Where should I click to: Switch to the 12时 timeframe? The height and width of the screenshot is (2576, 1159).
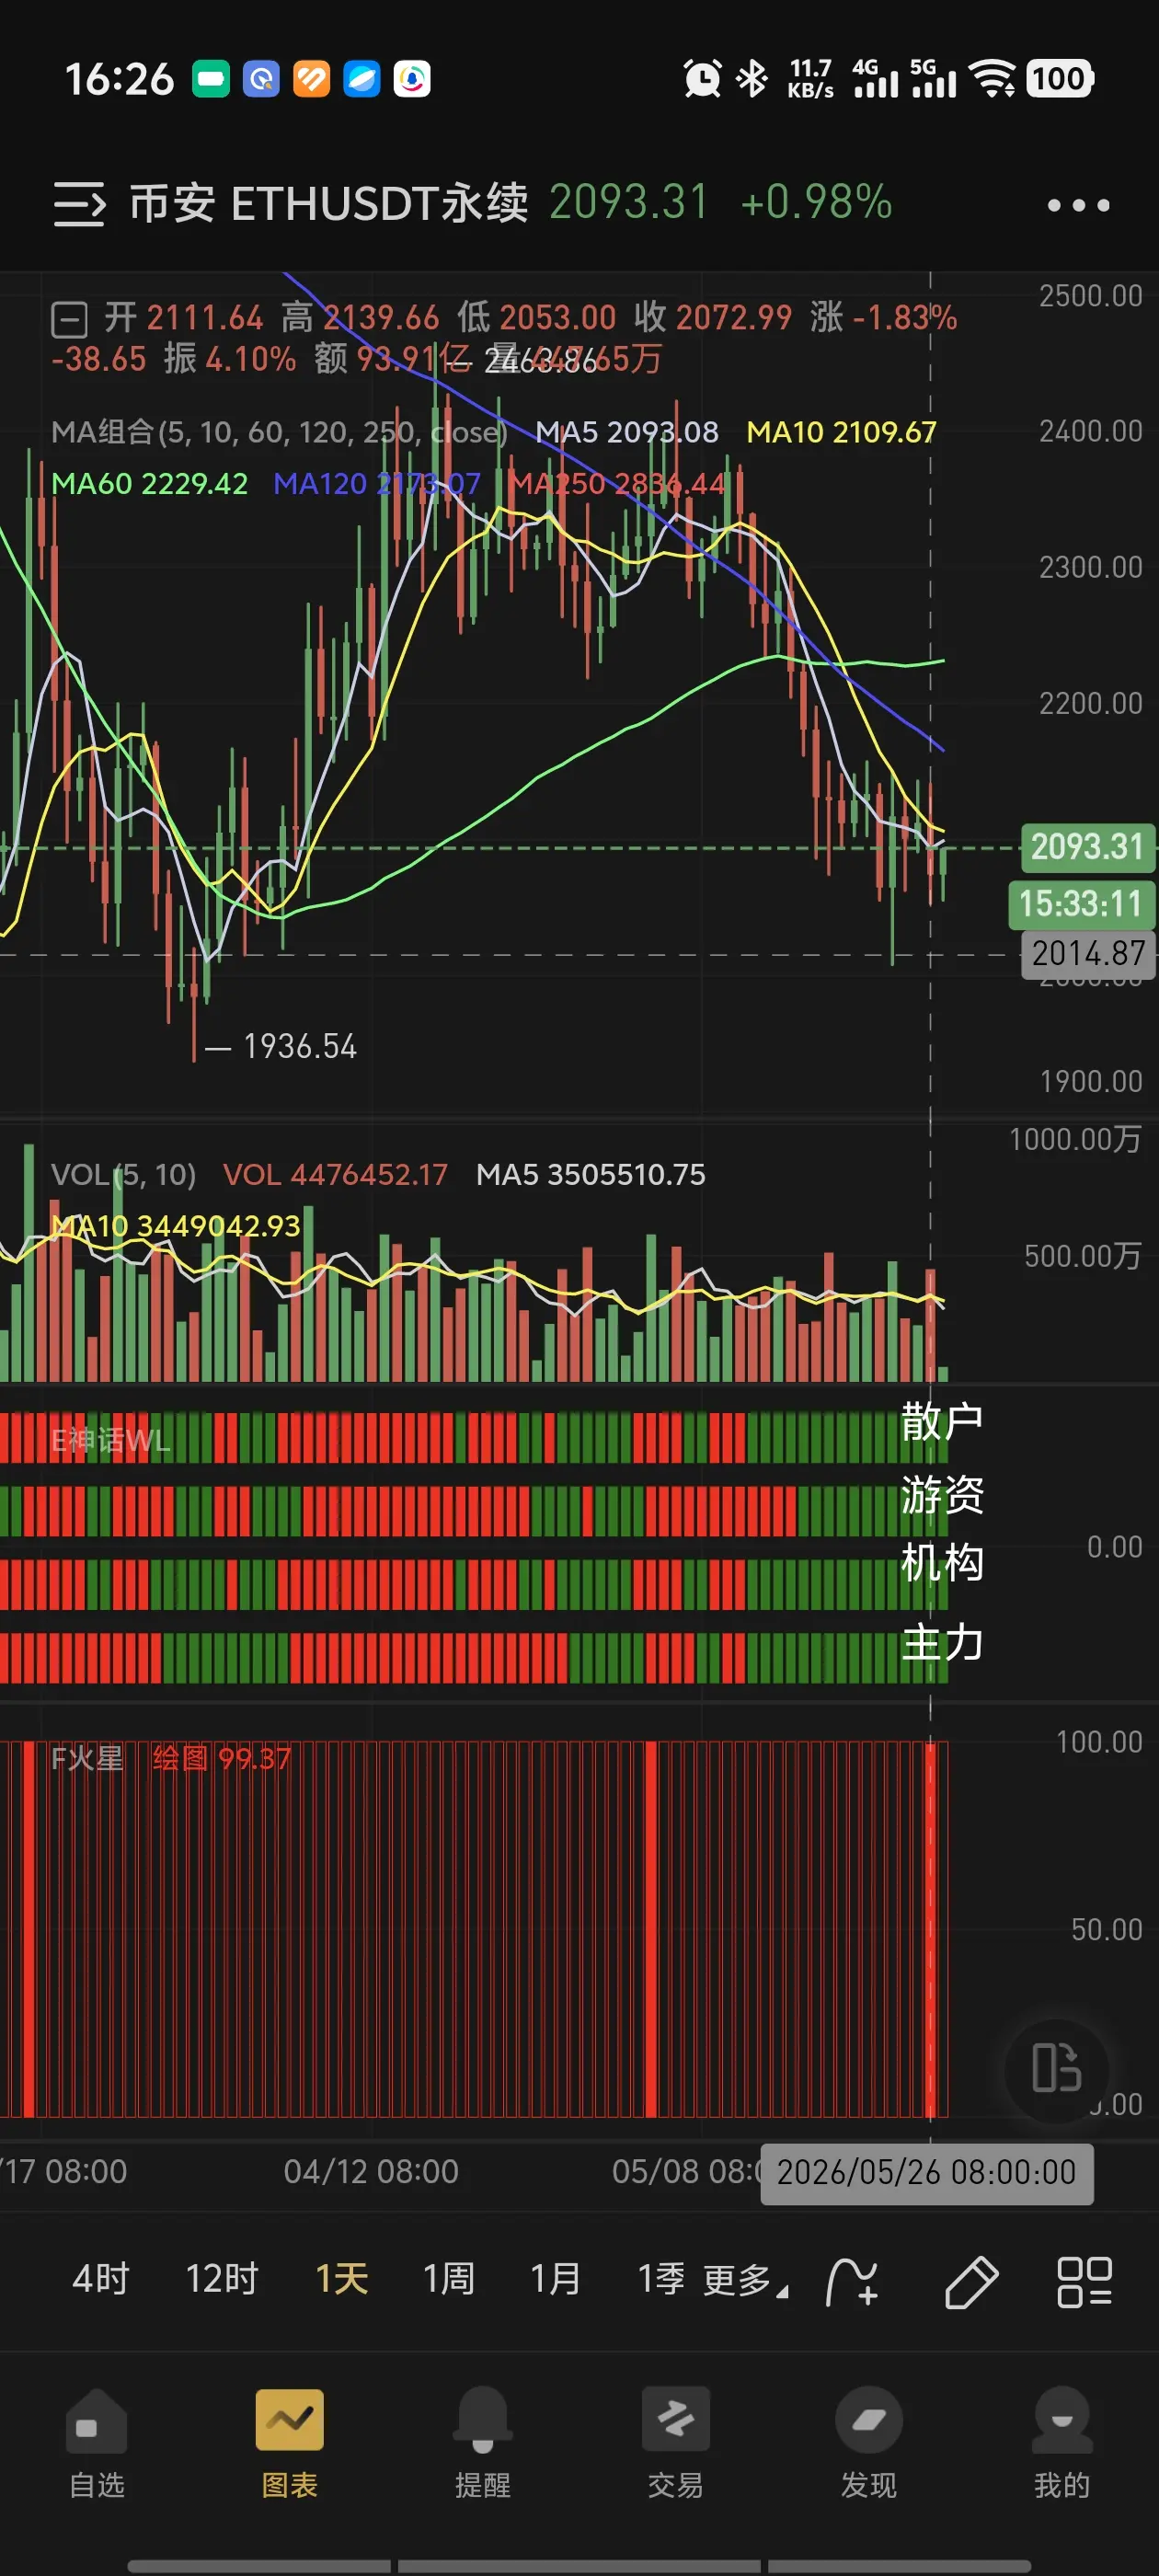[x=222, y=2279]
